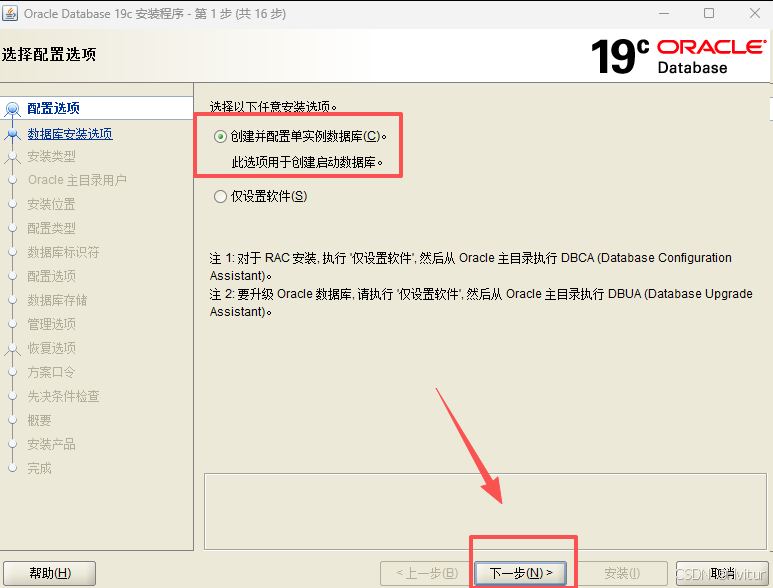Click the 帮助(H) button
Viewport: 773px width, 588px height.
[49, 573]
